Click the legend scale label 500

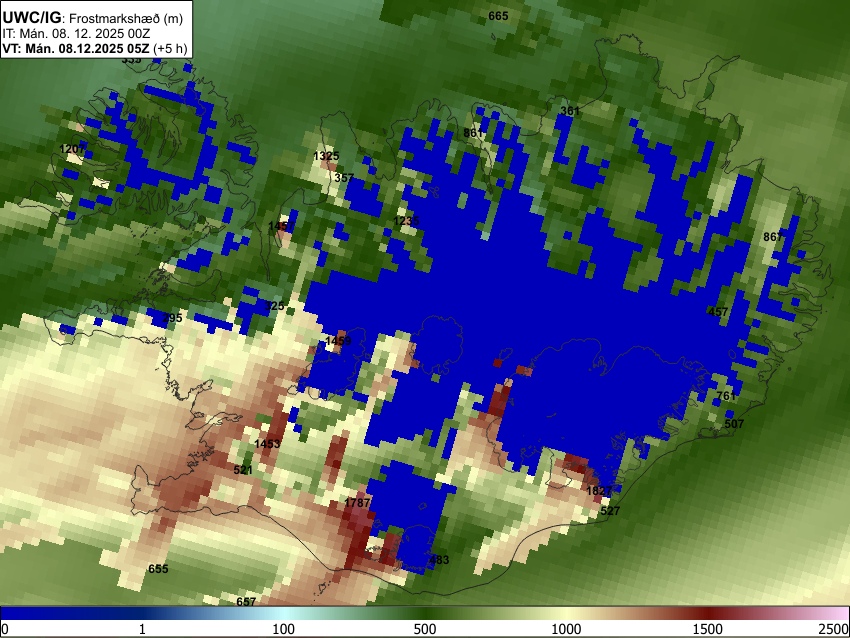point(425,629)
